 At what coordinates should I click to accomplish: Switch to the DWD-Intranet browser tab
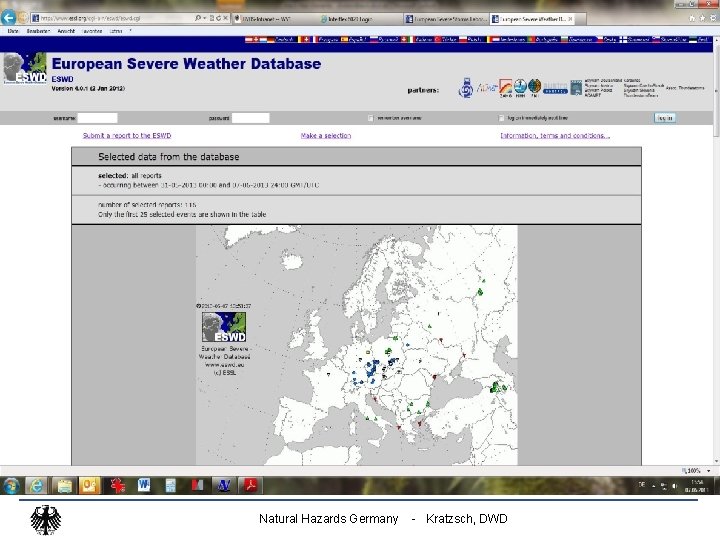[275, 19]
